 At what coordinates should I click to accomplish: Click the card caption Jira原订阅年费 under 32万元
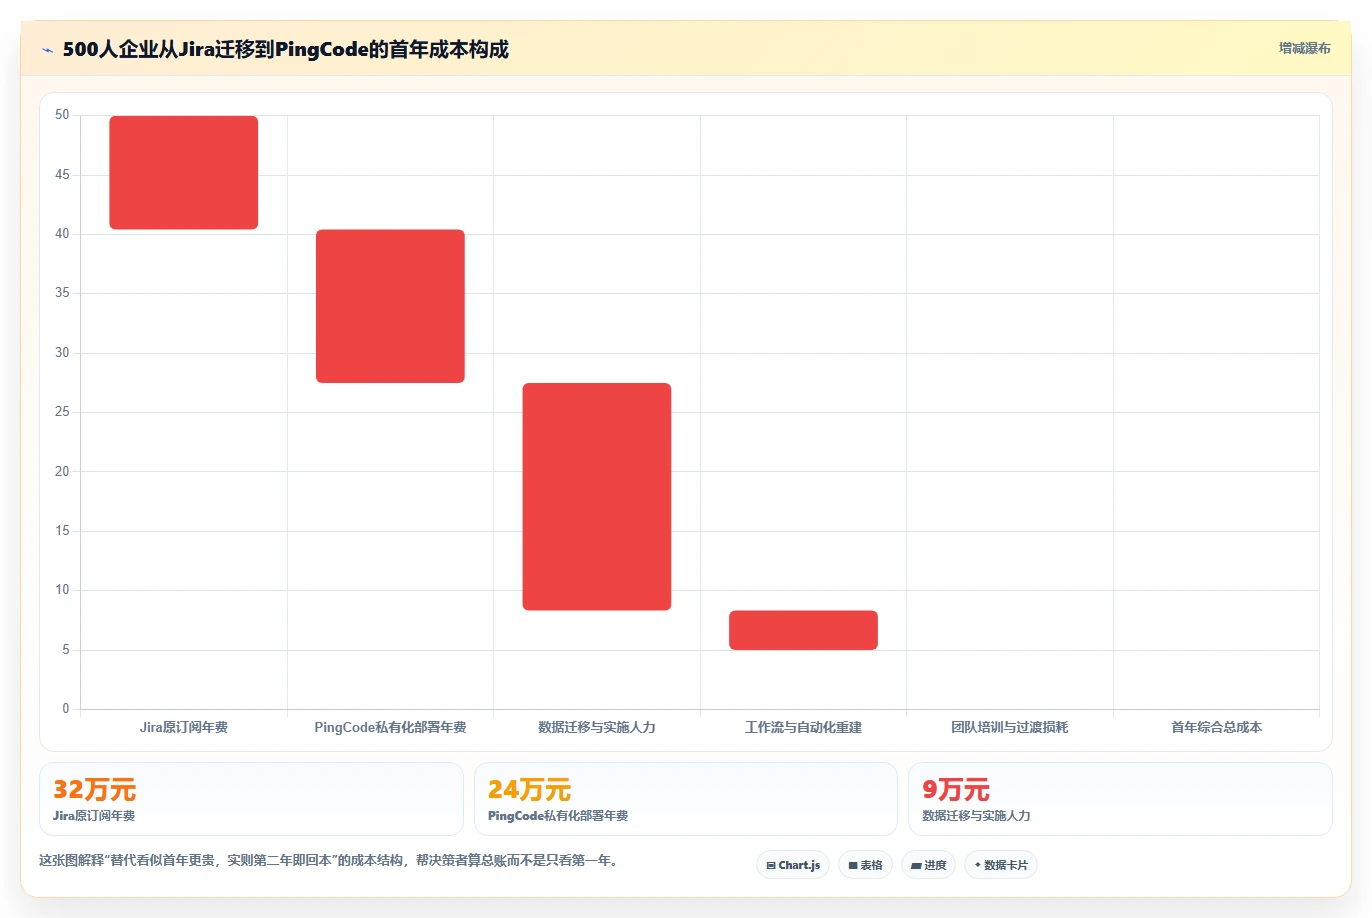94,816
